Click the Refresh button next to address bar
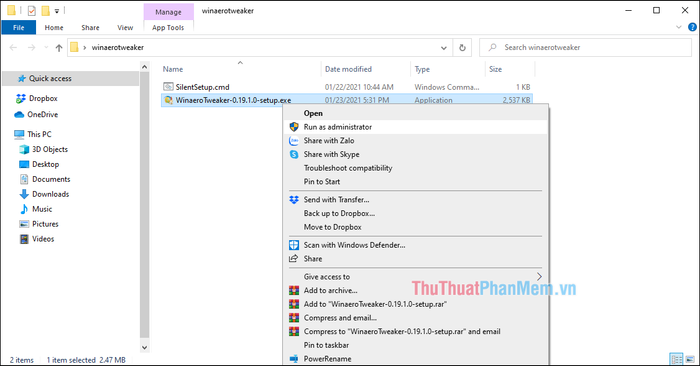Screen dimensions: 700x366 pos(462,47)
